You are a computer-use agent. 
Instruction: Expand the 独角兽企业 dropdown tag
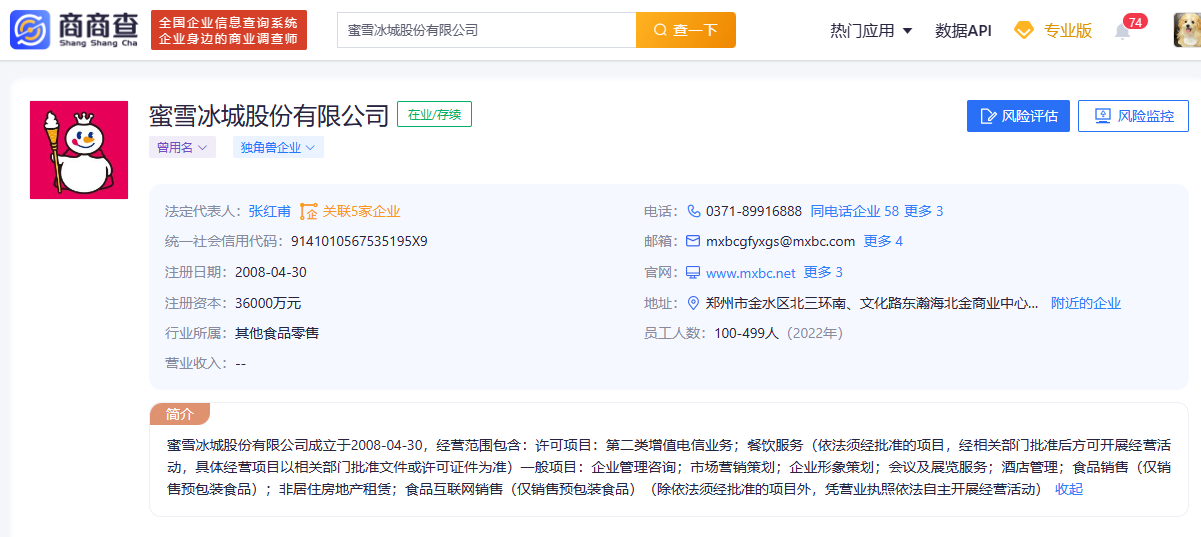[x=278, y=147]
